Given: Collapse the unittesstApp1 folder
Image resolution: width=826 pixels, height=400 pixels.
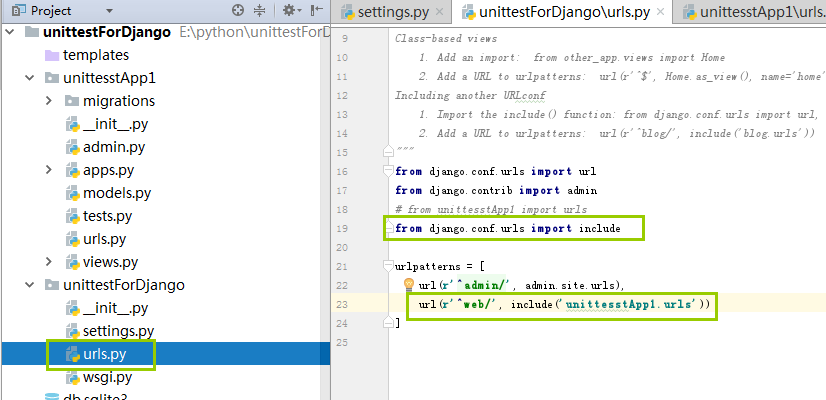Looking at the screenshot, I should (x=29, y=78).
